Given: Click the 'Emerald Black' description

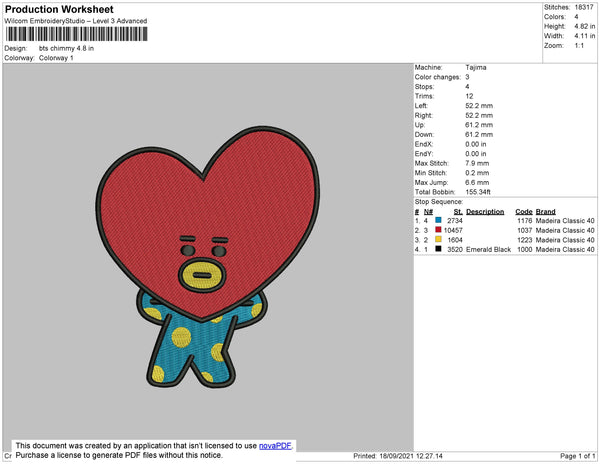Looking at the screenshot, I should [488, 249].
